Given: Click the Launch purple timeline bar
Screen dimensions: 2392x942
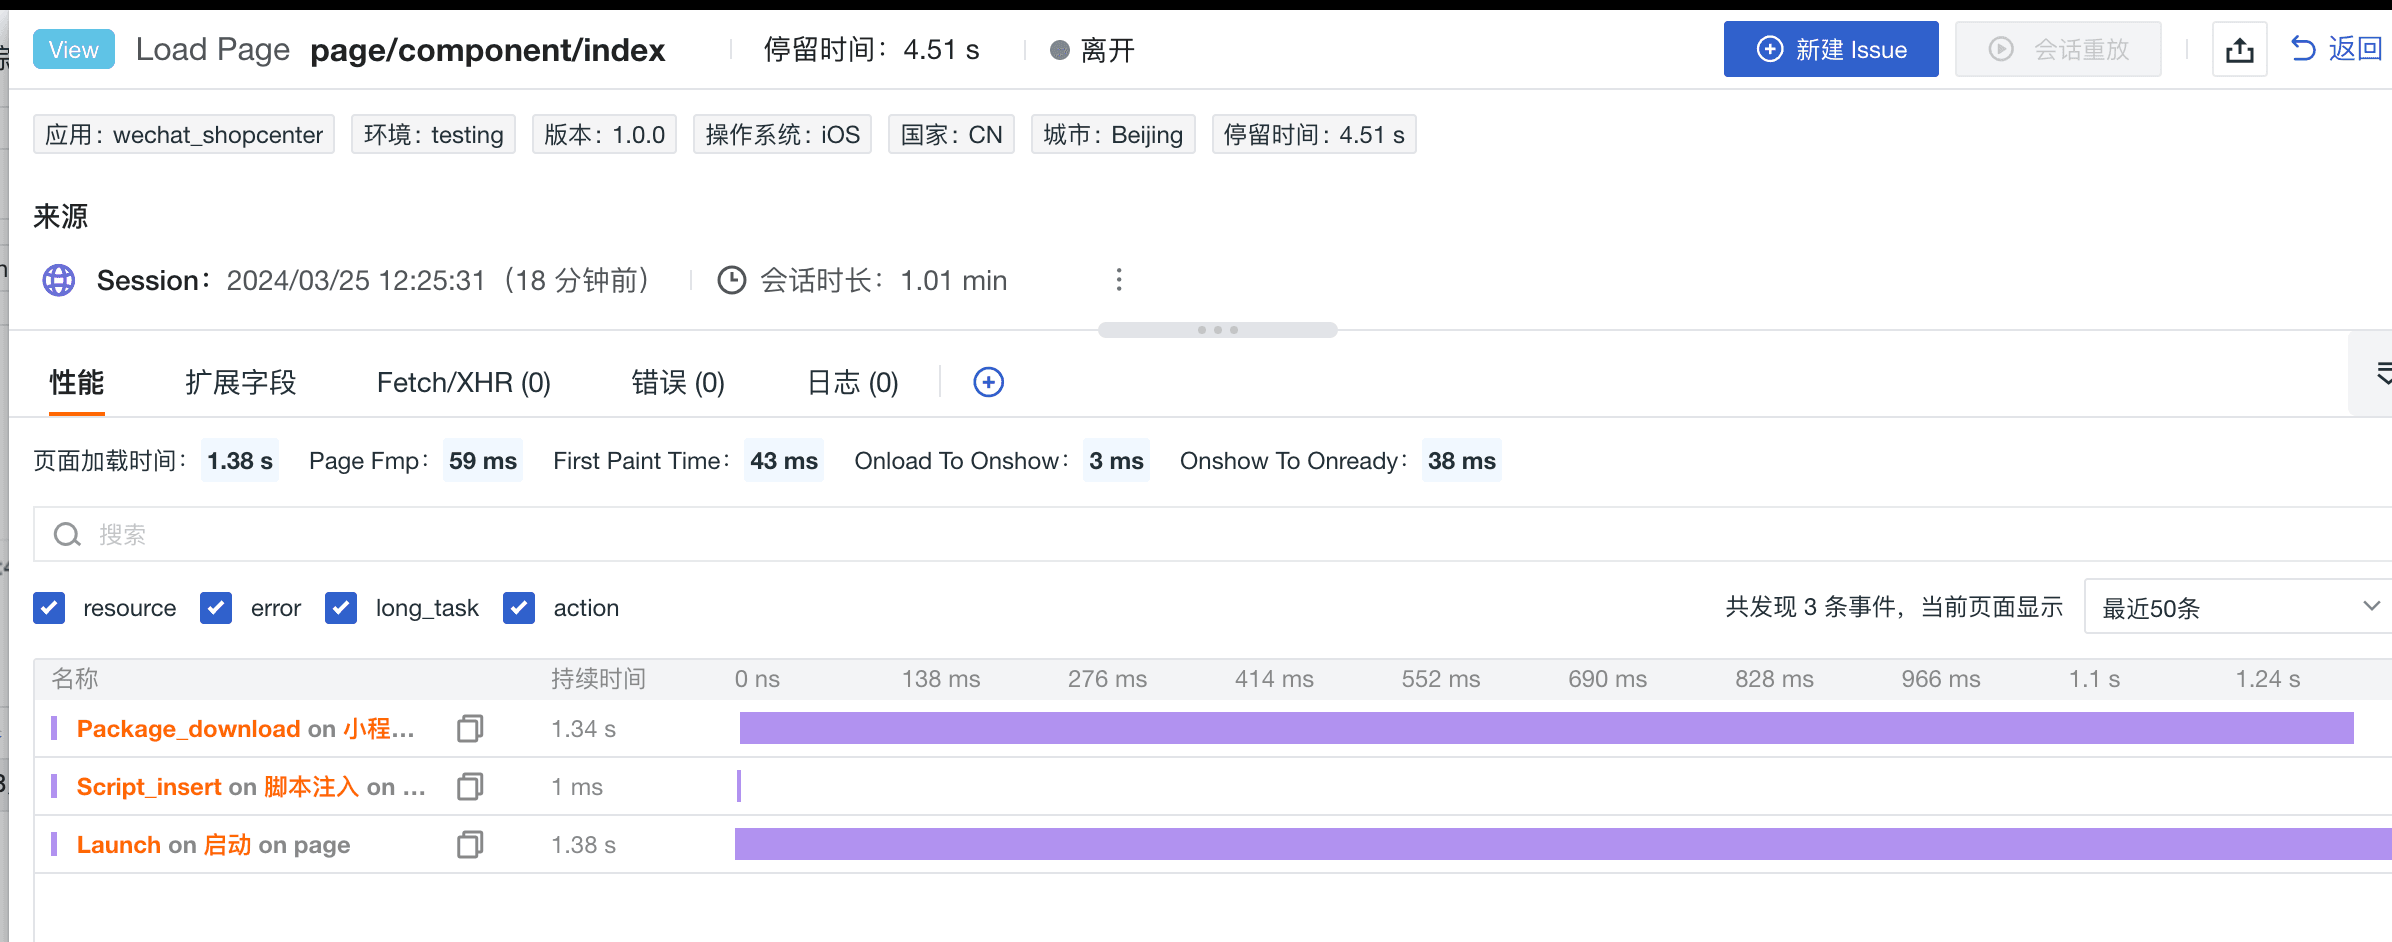Looking at the screenshot, I should click(1563, 844).
